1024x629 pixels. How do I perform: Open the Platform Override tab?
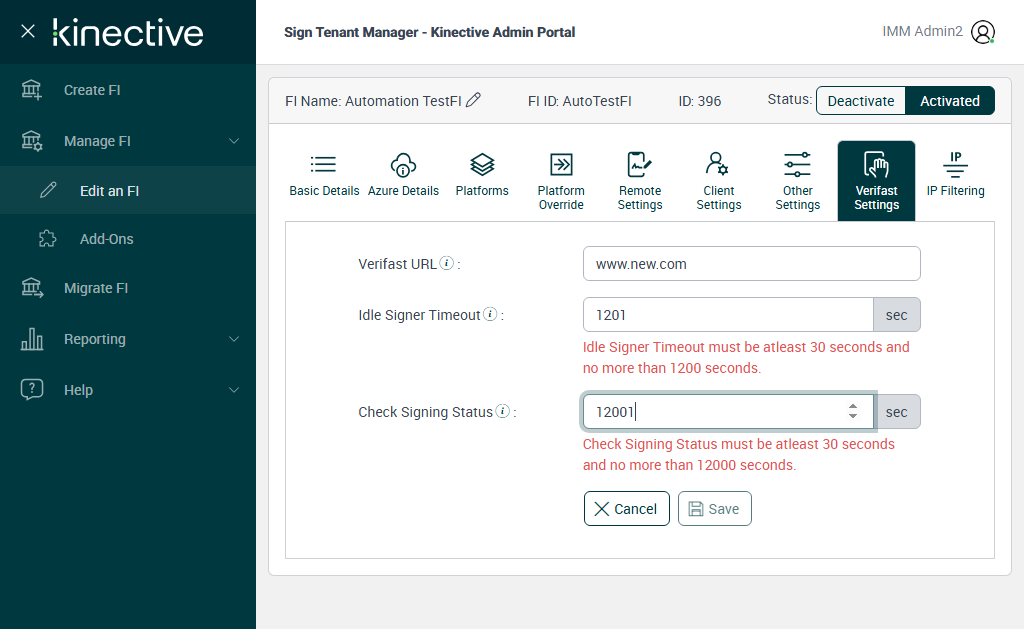pos(561,181)
